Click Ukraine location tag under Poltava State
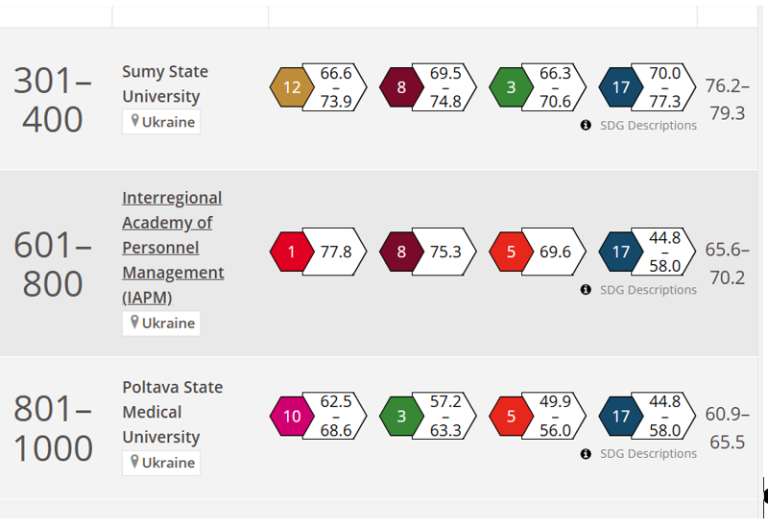The image size is (768, 528). (x=161, y=463)
